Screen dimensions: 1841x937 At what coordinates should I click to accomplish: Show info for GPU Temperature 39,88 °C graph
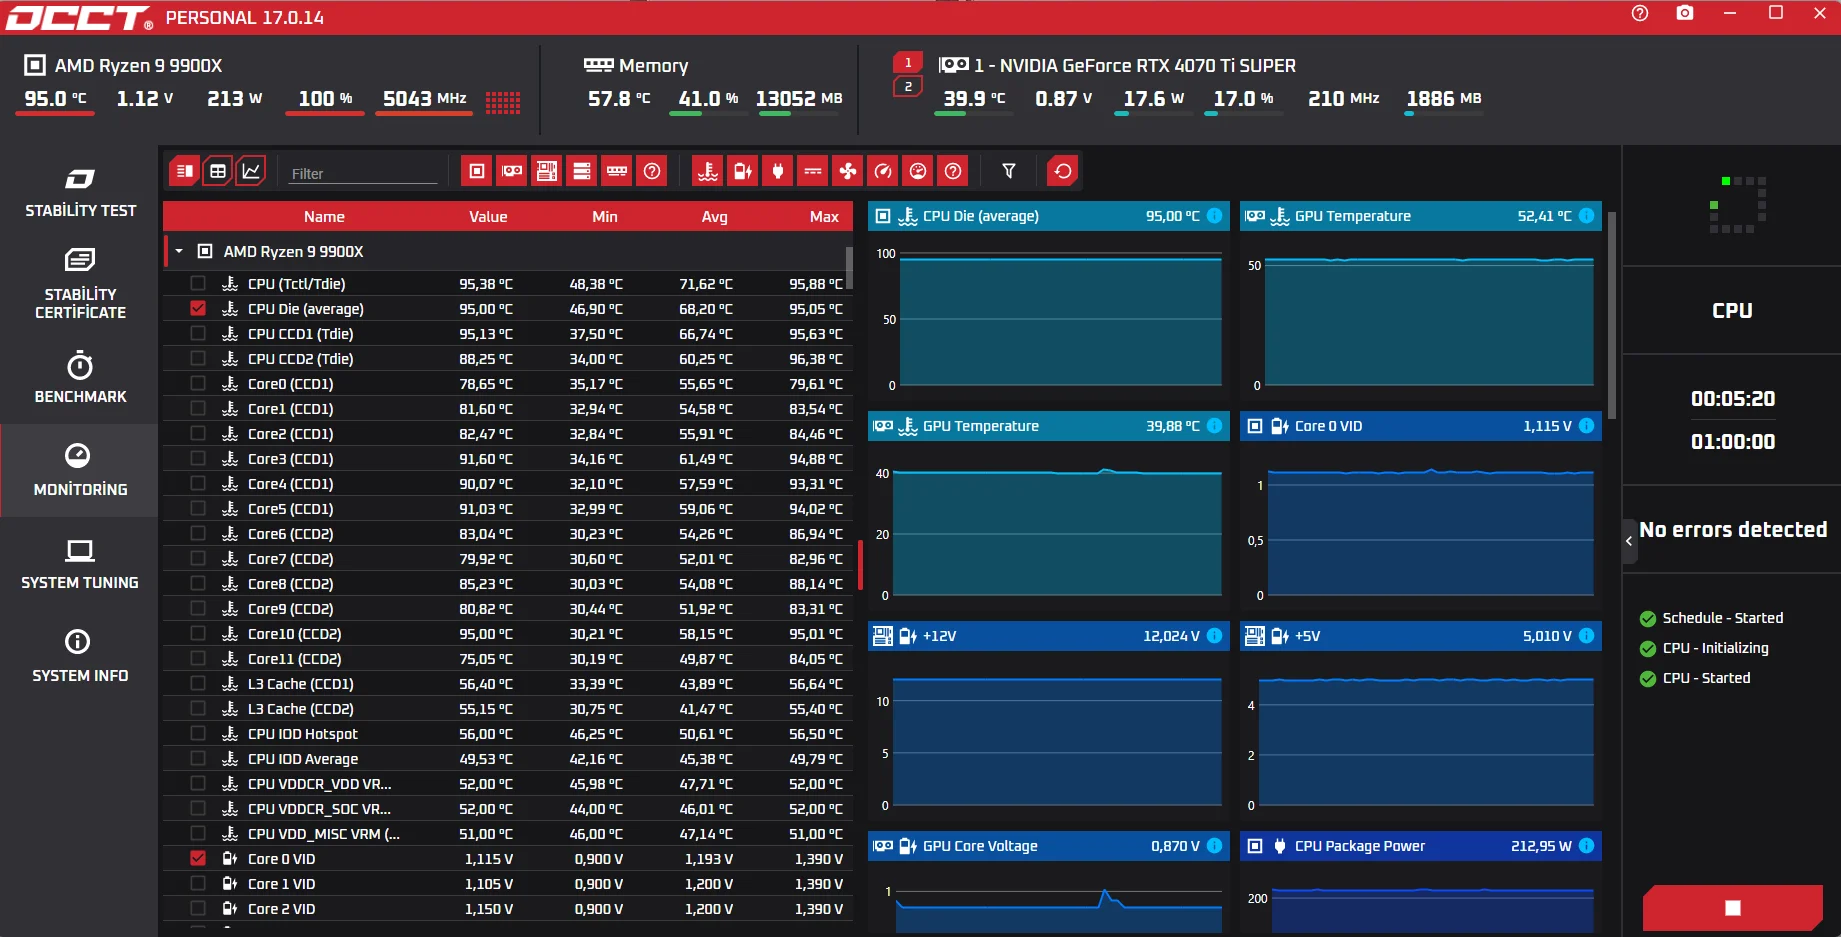(x=1214, y=426)
